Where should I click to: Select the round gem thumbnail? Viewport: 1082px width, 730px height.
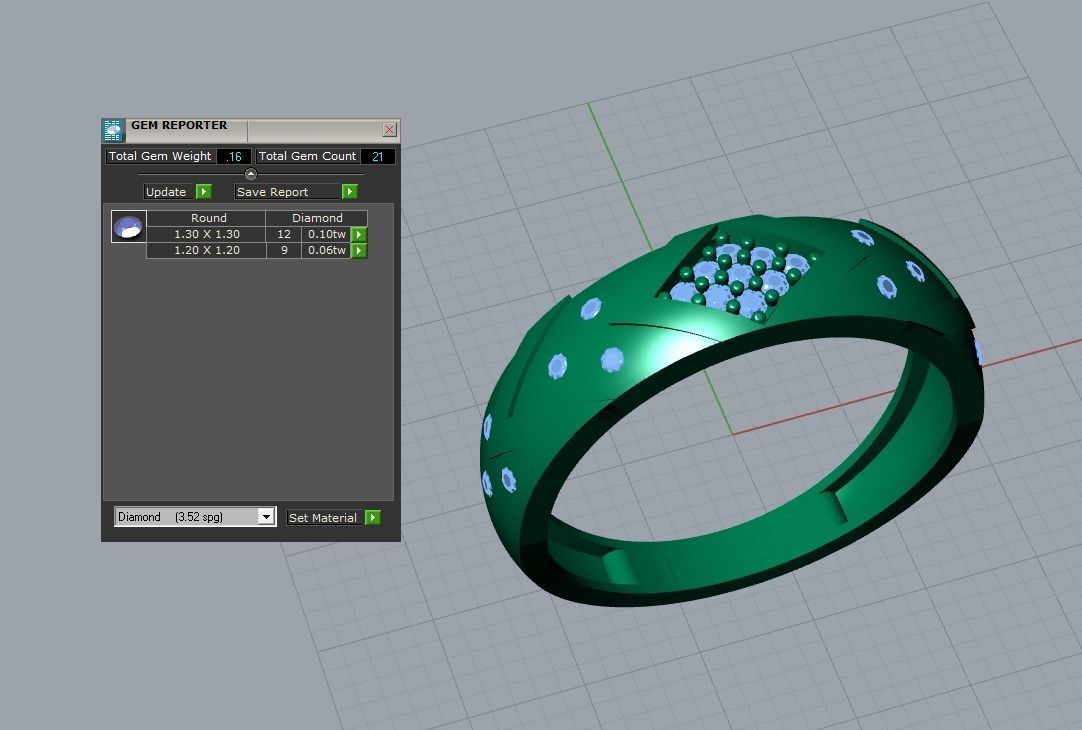click(128, 226)
